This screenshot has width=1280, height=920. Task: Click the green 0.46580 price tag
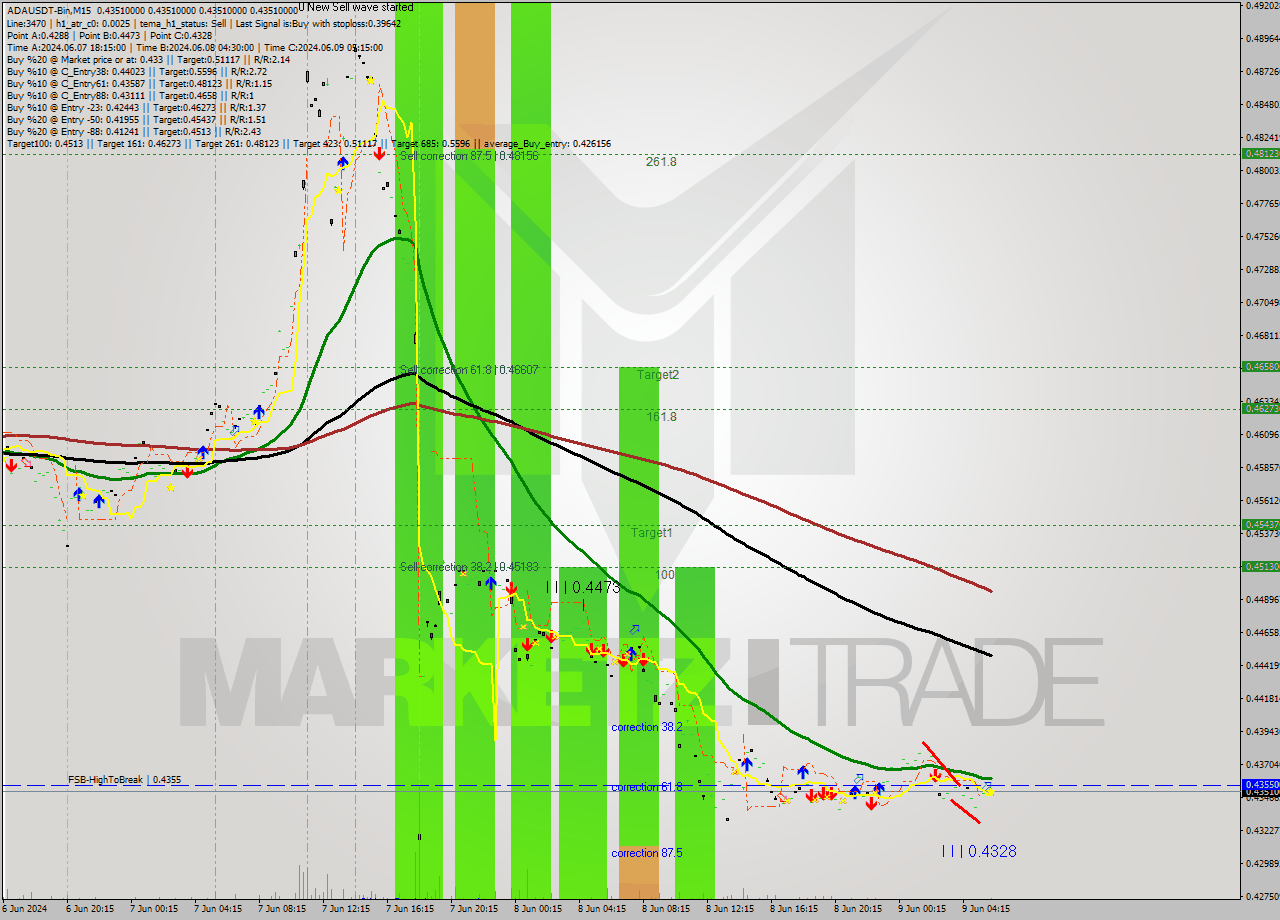[1260, 367]
